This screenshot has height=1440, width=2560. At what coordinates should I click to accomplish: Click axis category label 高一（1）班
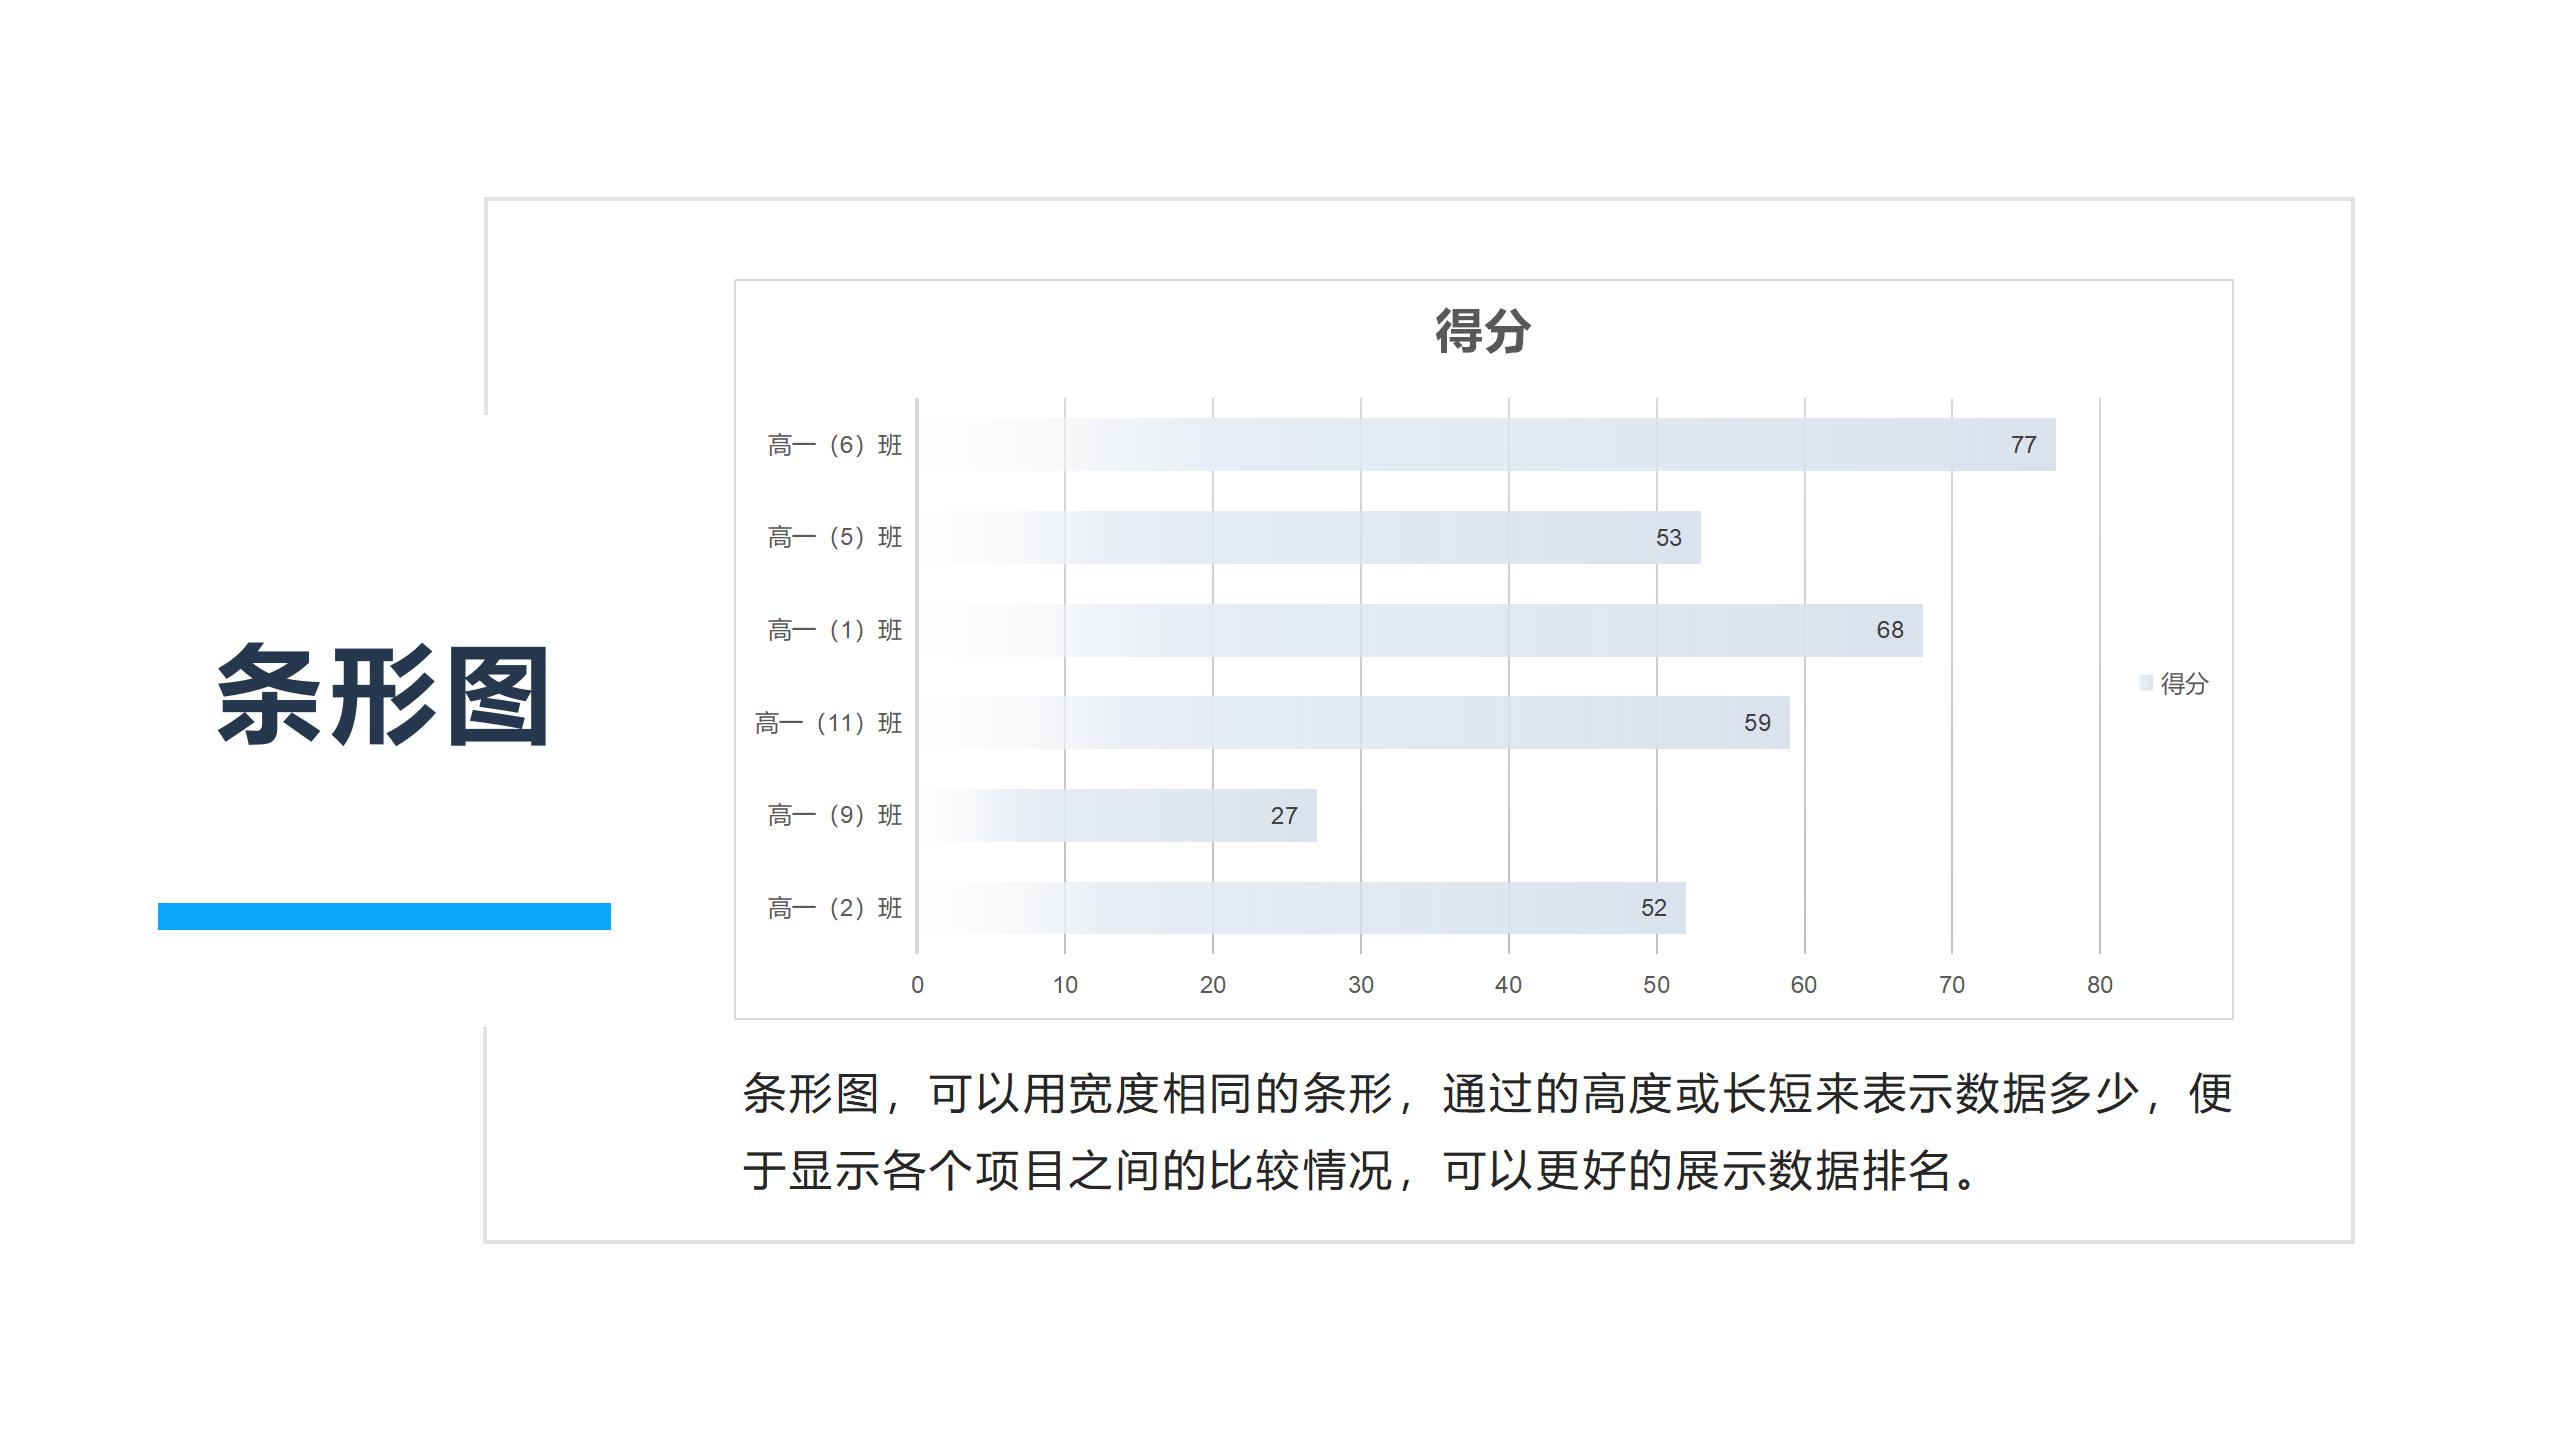point(835,630)
